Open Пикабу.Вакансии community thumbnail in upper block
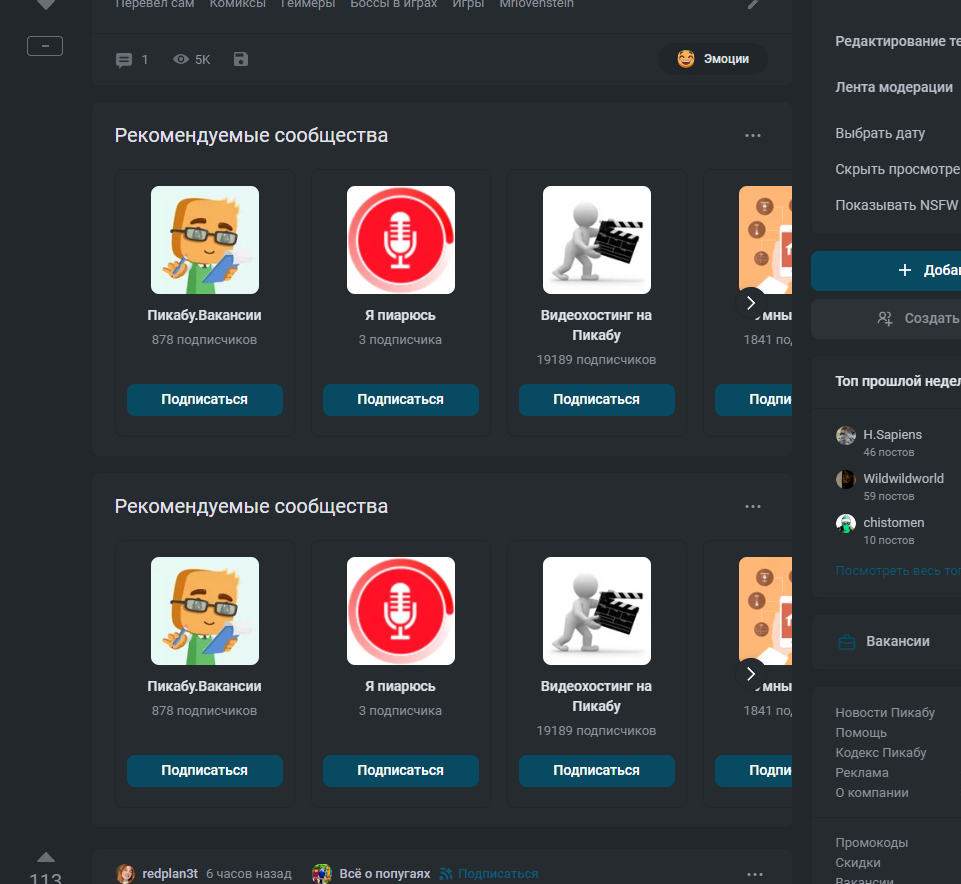This screenshot has width=961, height=884. pos(205,240)
